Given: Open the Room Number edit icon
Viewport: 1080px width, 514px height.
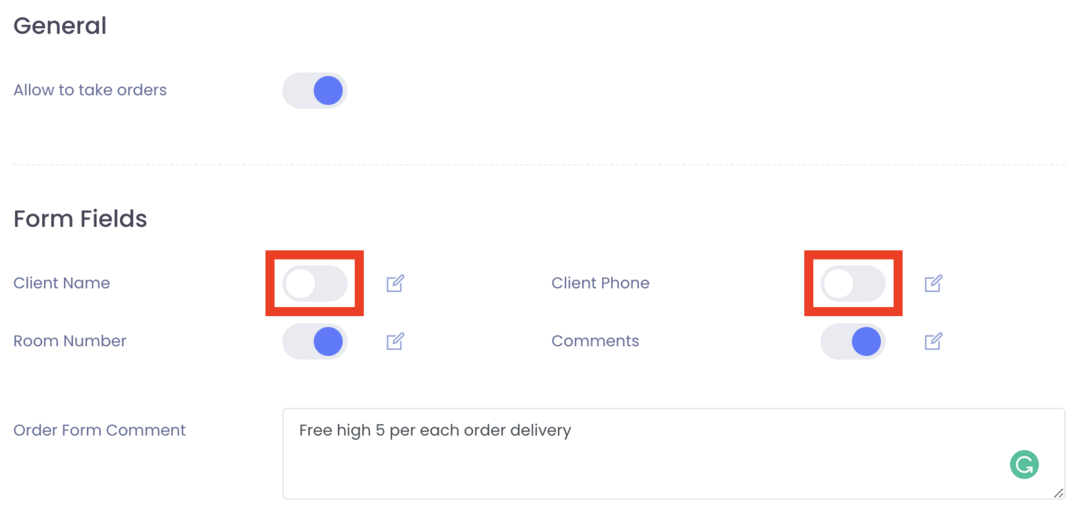Looking at the screenshot, I should (395, 341).
